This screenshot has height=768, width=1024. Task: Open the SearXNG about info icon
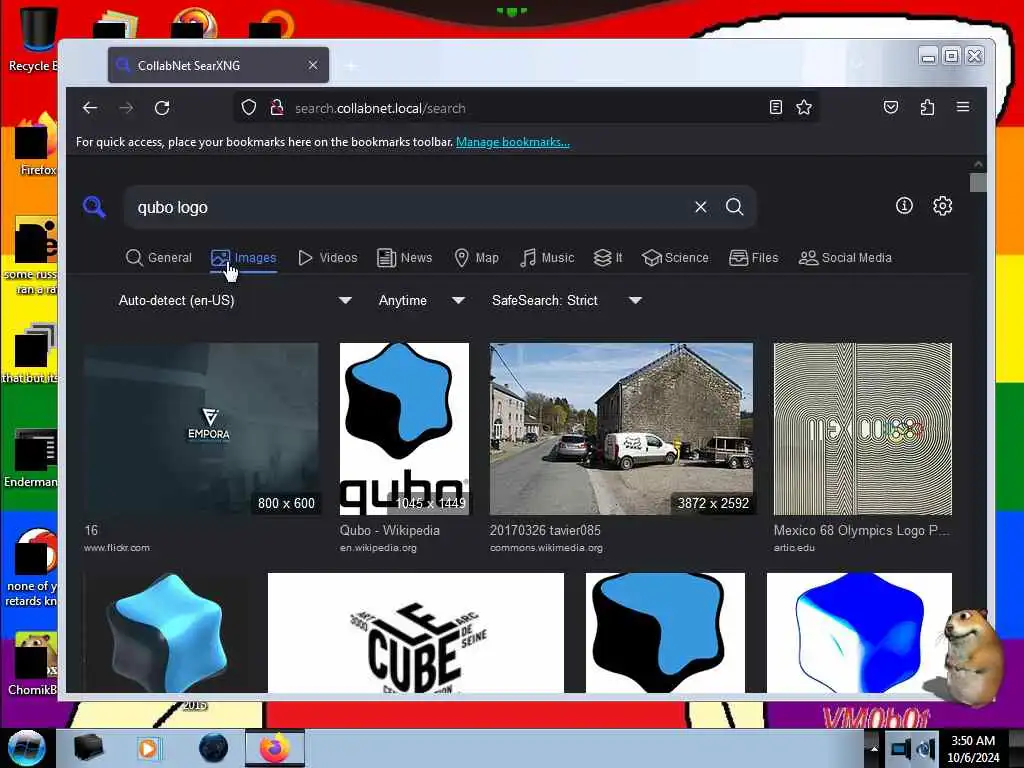[904, 206]
